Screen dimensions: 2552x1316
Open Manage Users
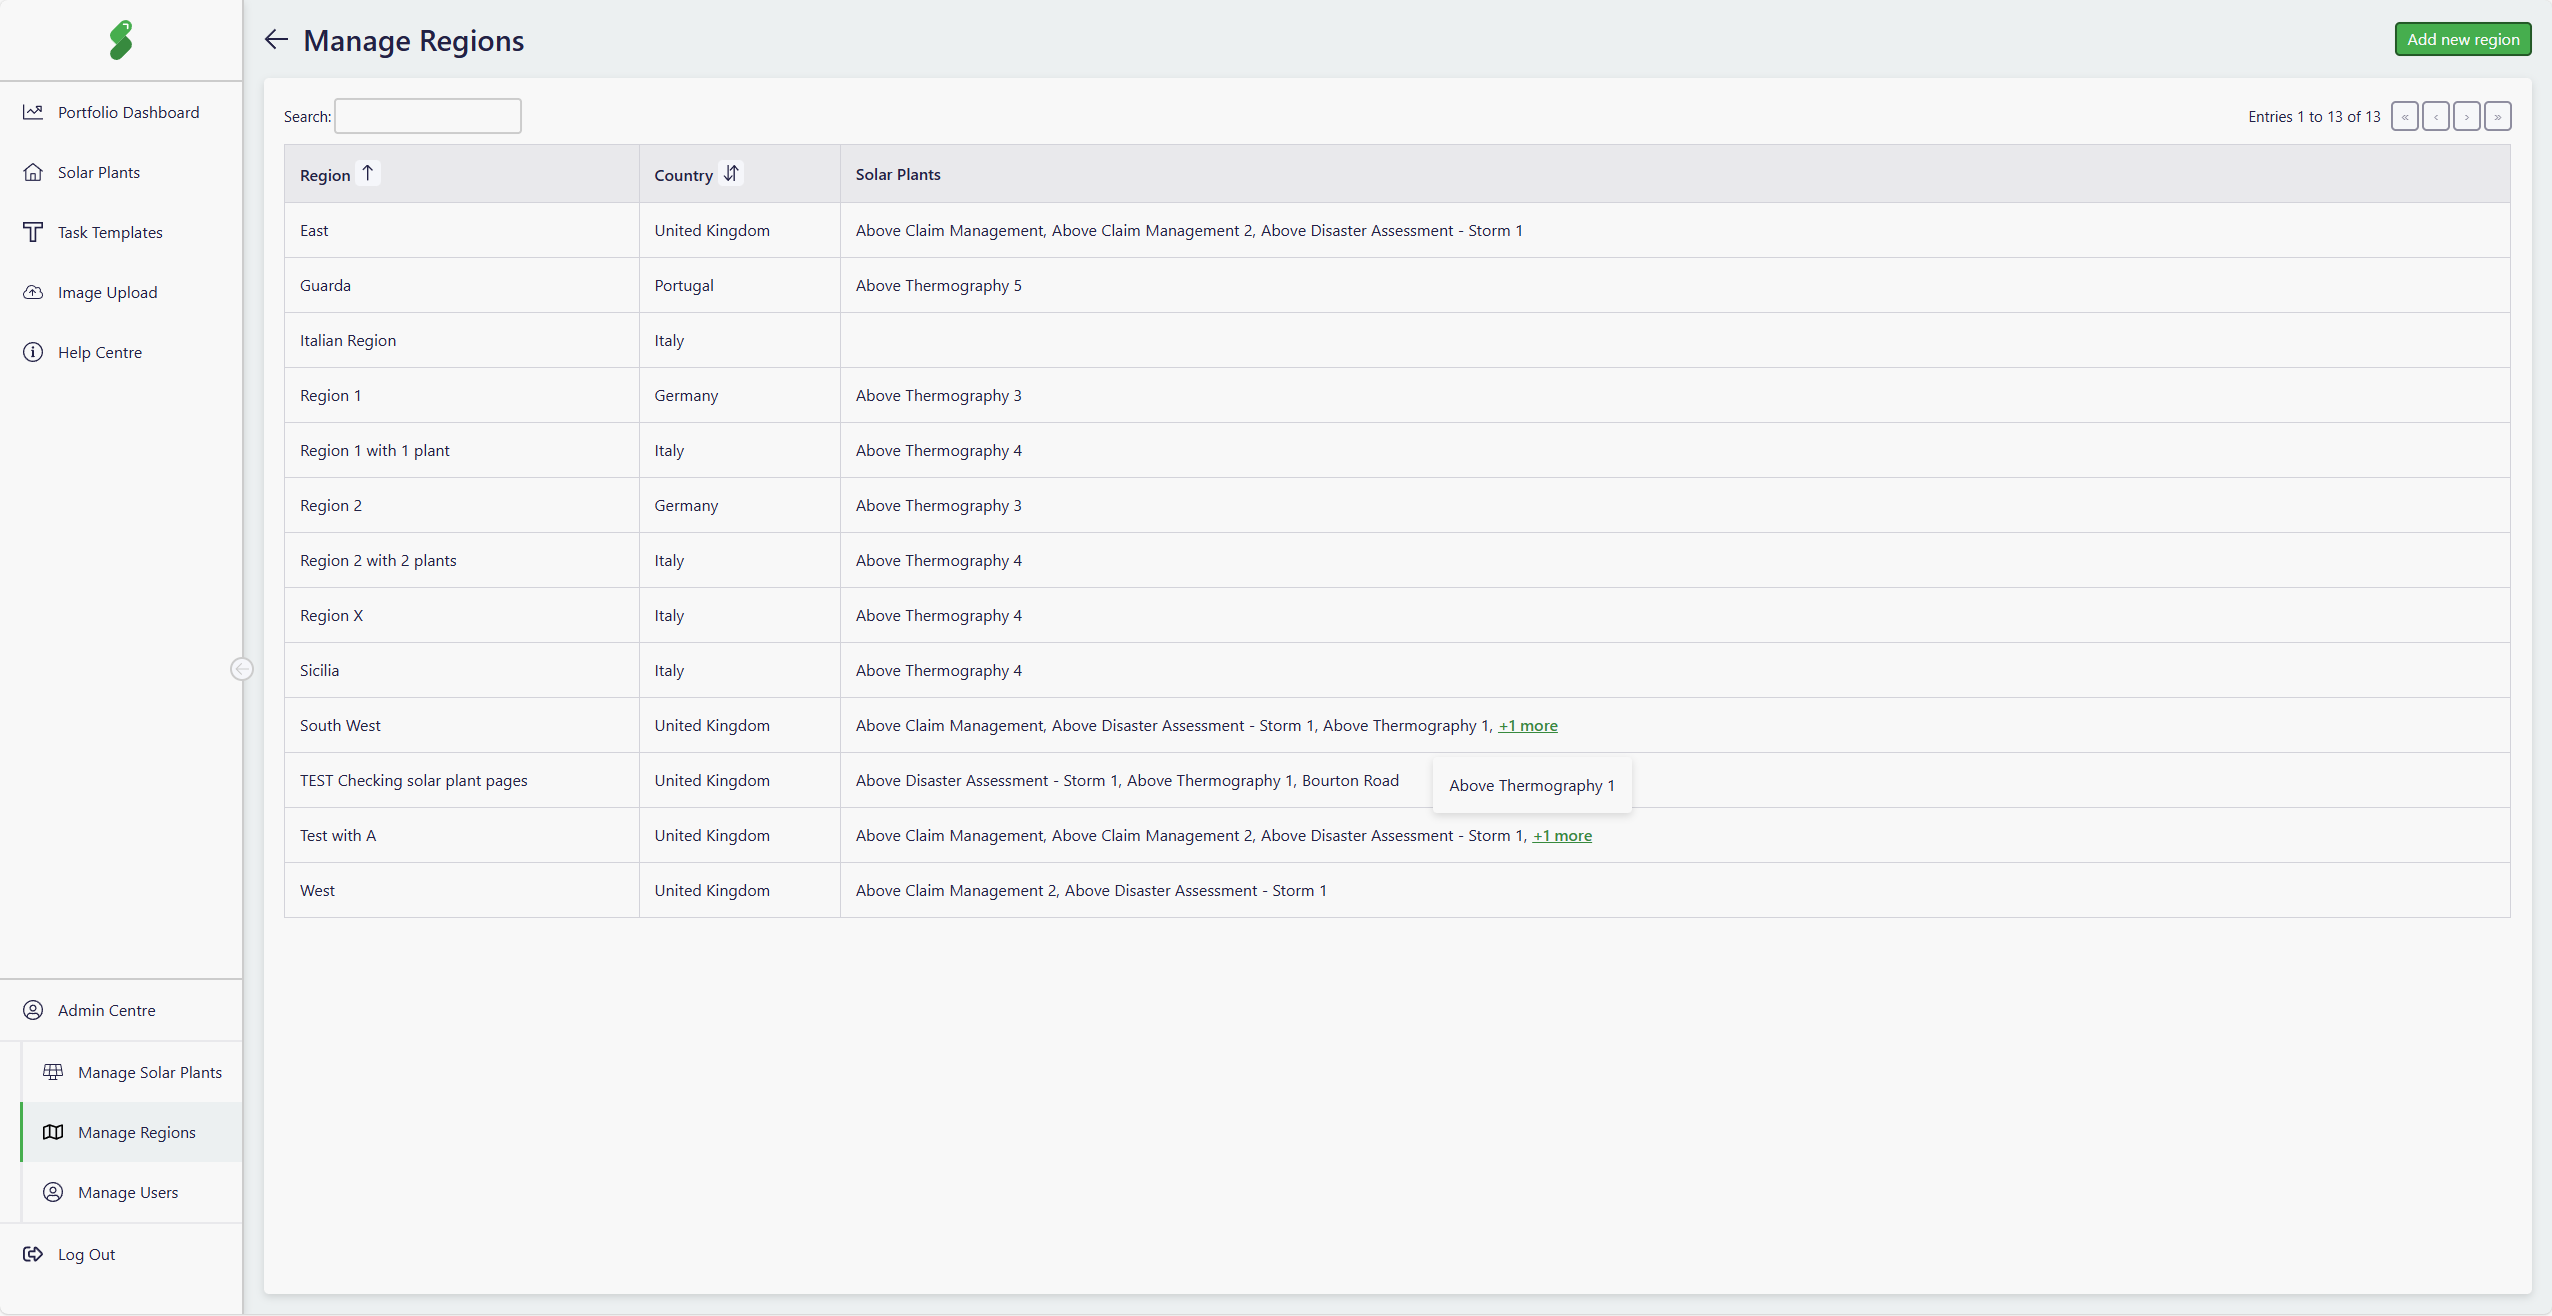[x=127, y=1192]
